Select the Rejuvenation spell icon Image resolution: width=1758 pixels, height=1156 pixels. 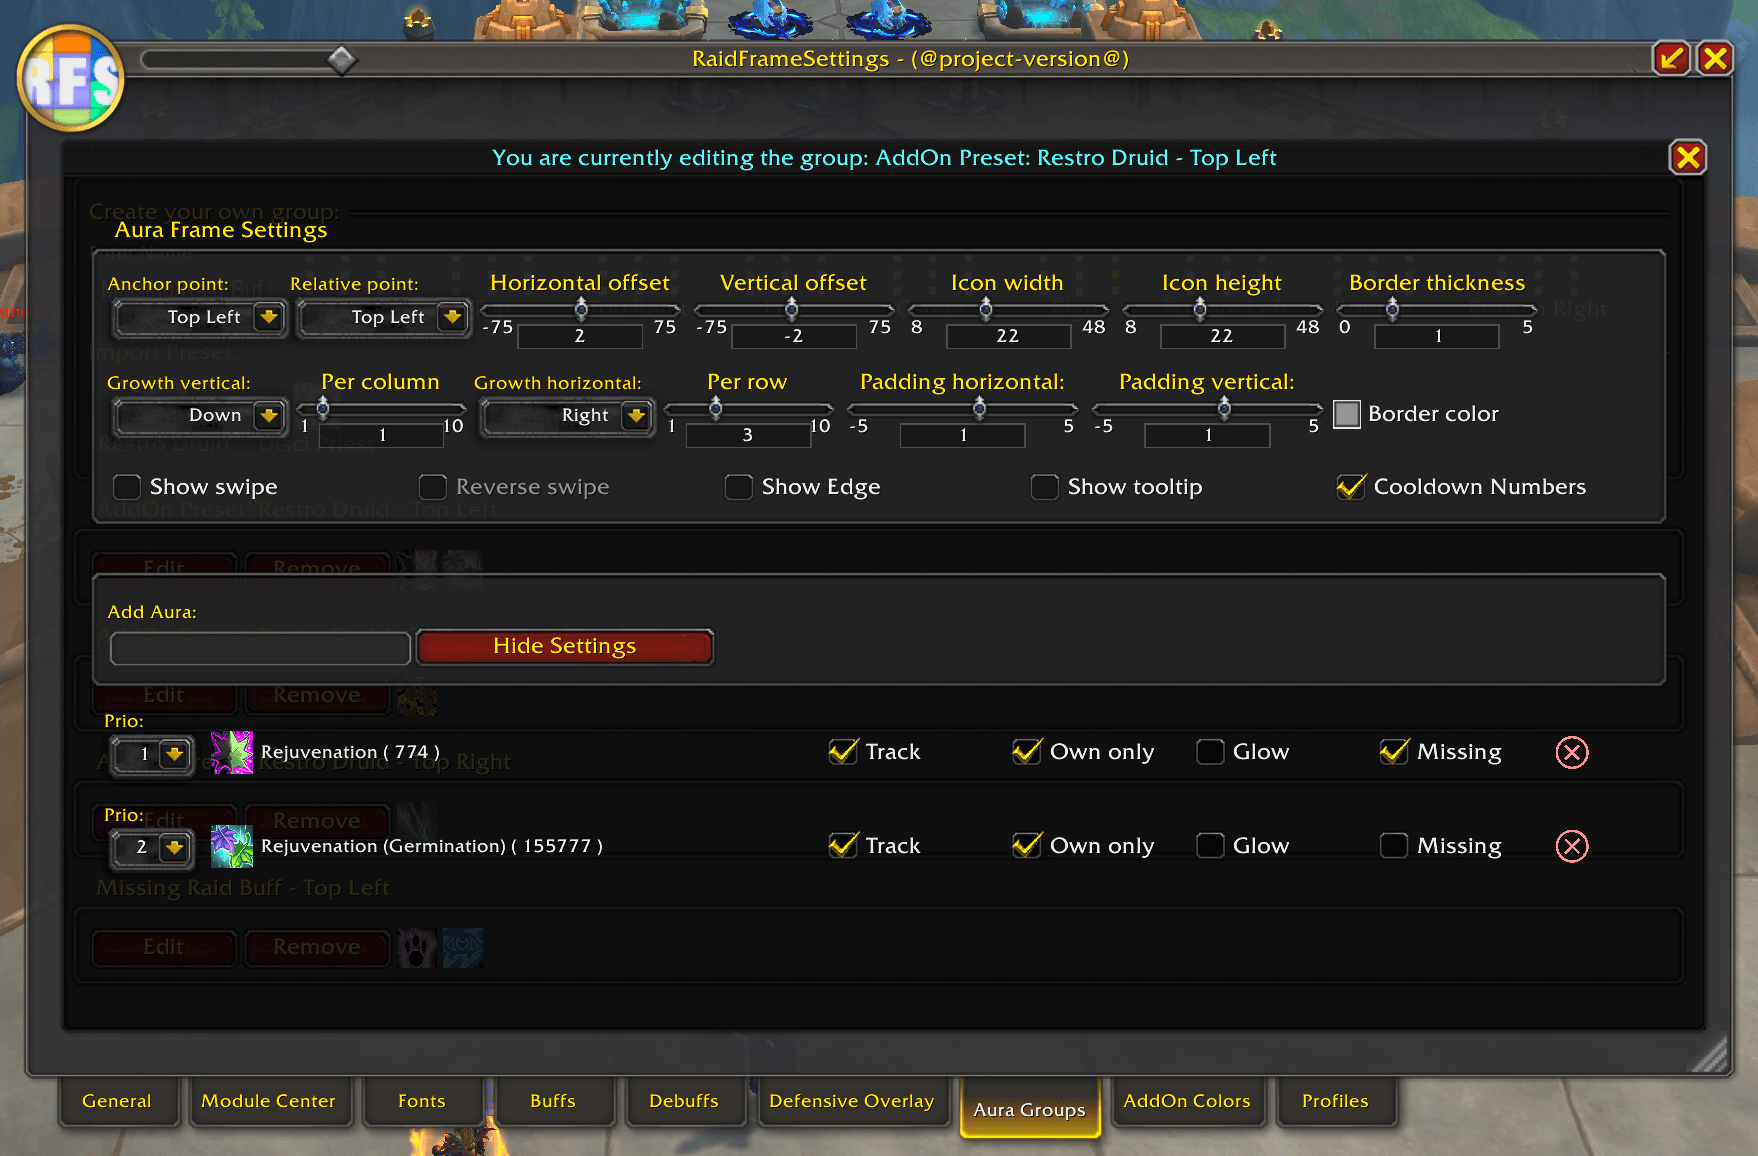tap(232, 752)
